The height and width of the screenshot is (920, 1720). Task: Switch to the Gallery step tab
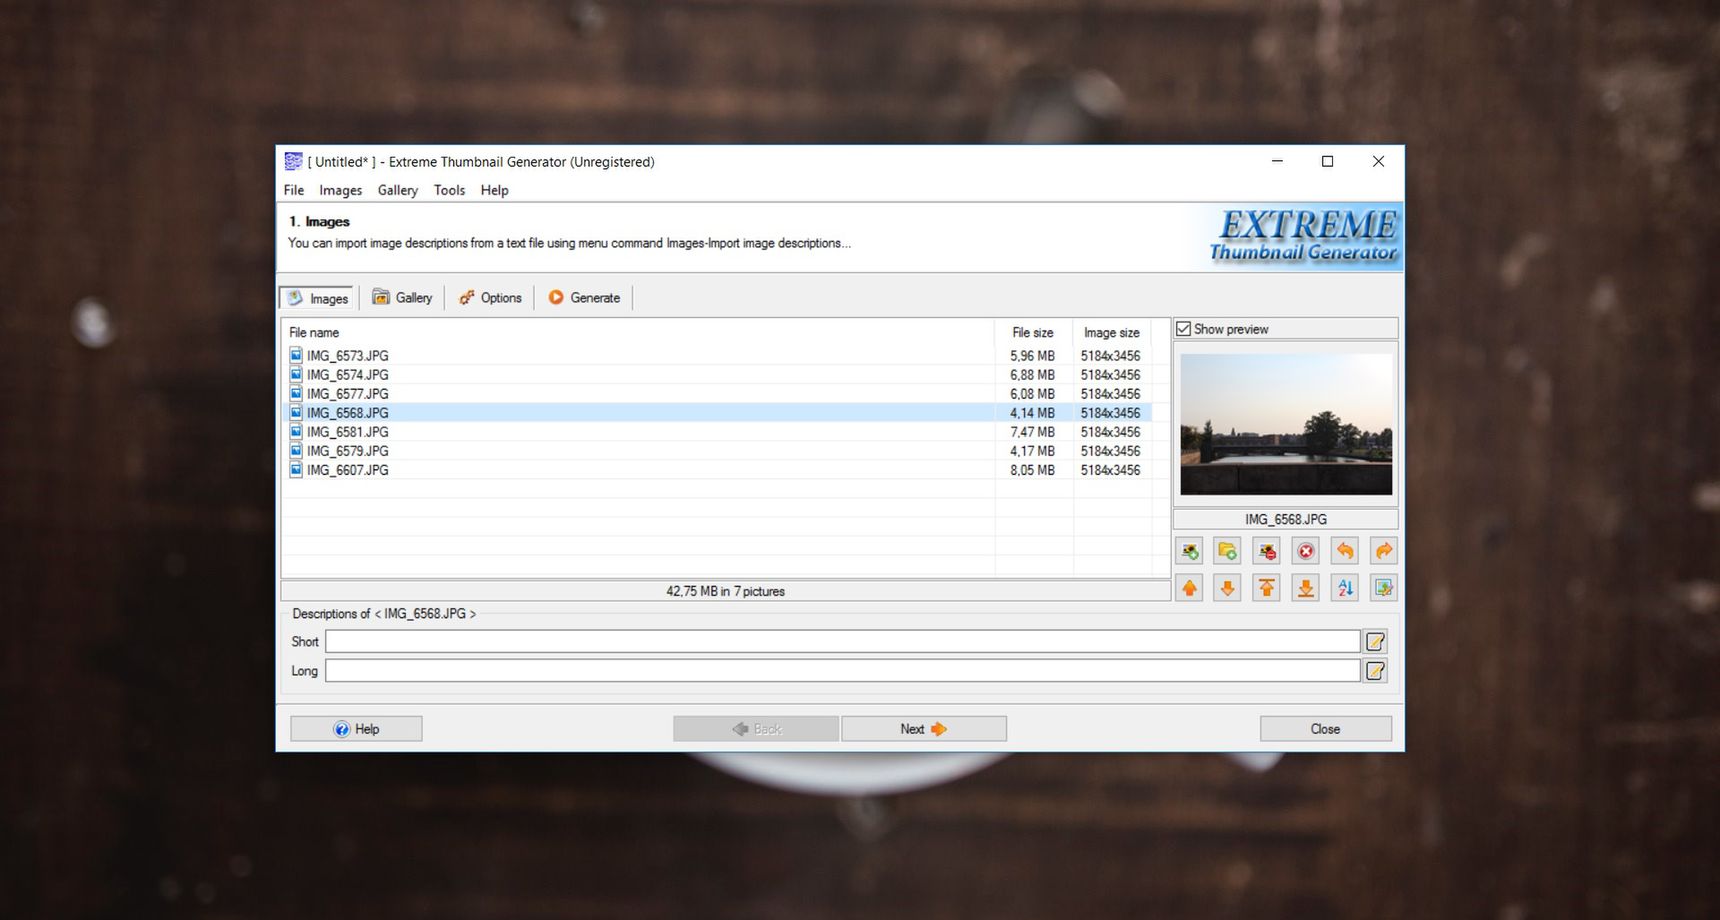(x=402, y=298)
